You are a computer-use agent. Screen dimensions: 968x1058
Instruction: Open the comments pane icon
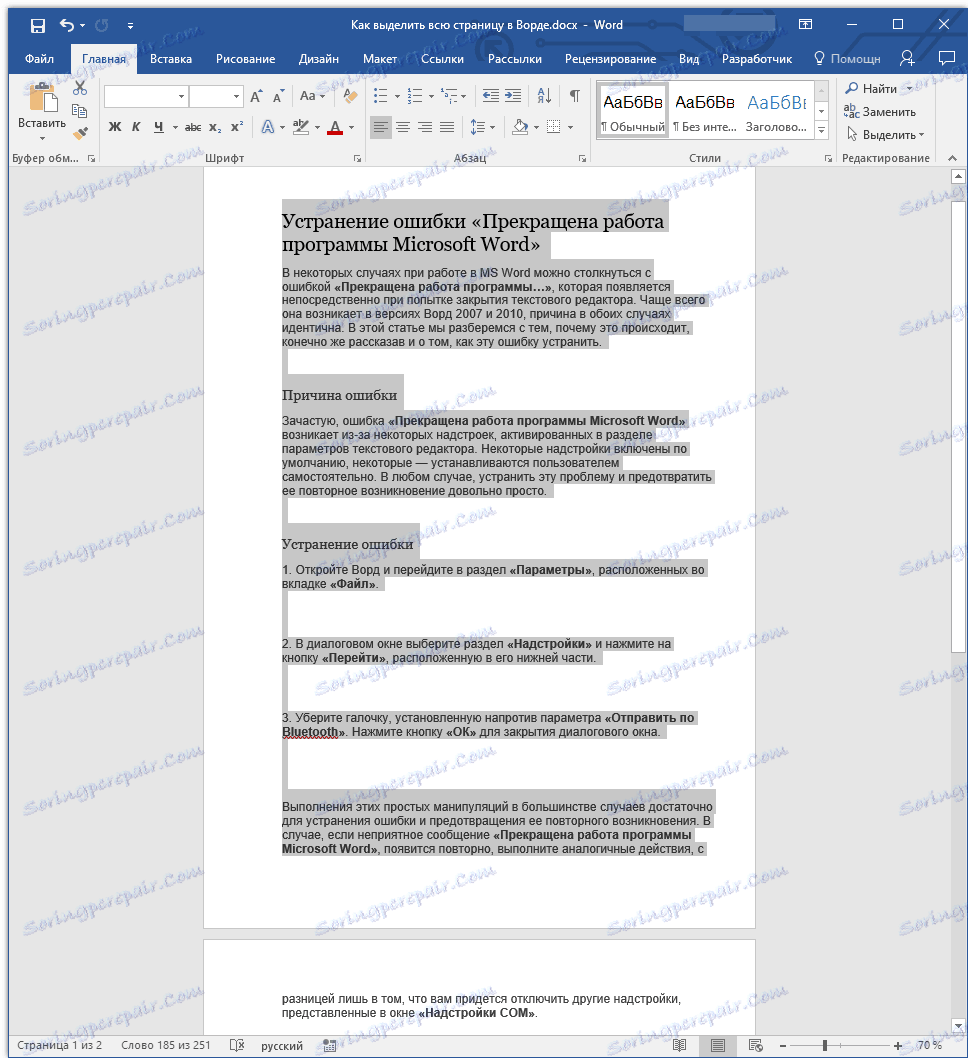[947, 59]
